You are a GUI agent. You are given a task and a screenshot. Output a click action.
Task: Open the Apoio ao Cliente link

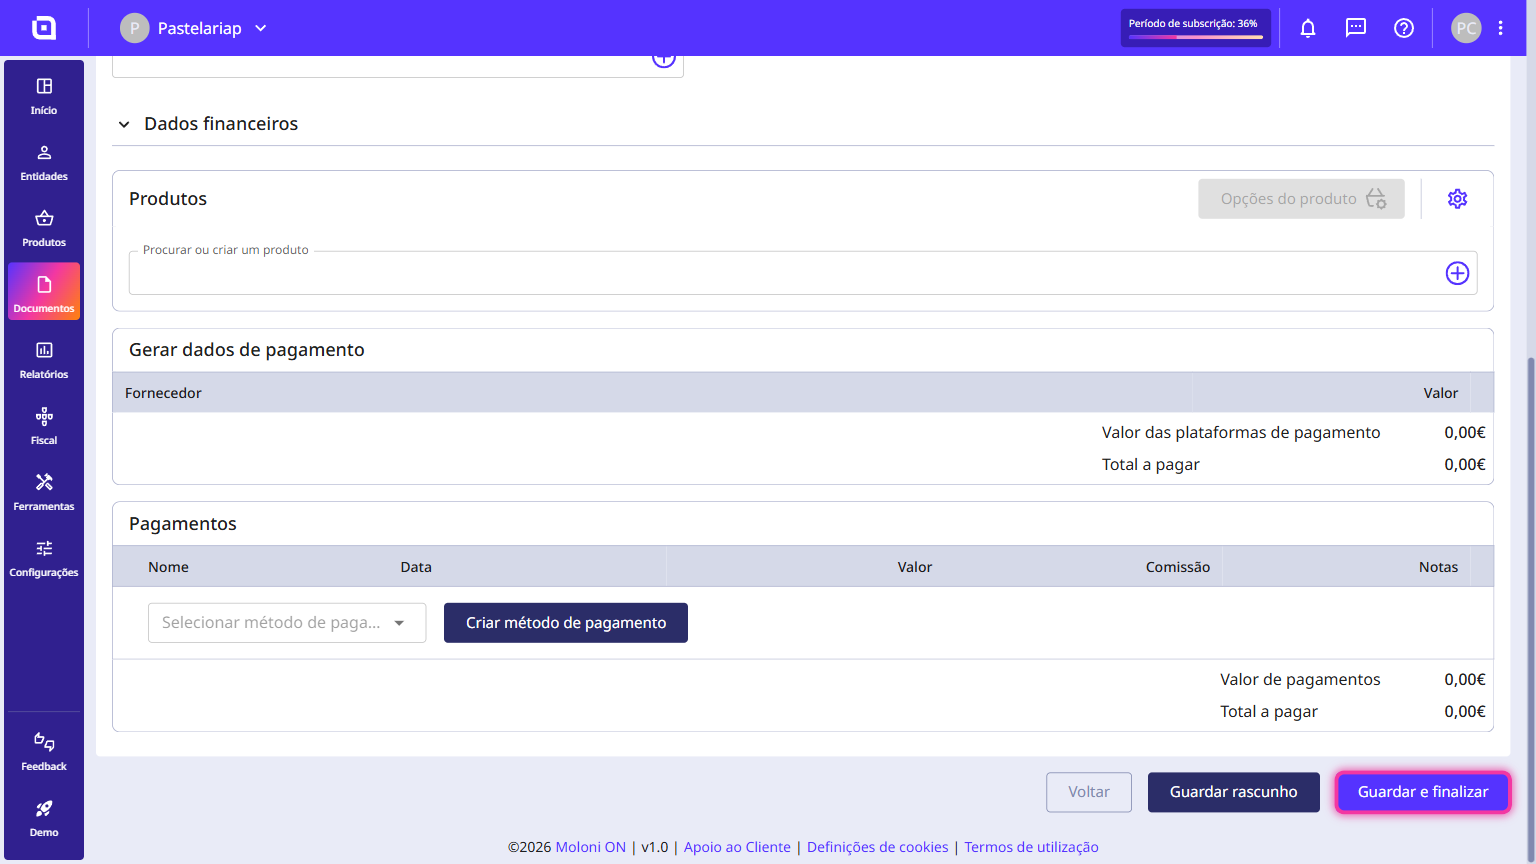click(737, 847)
